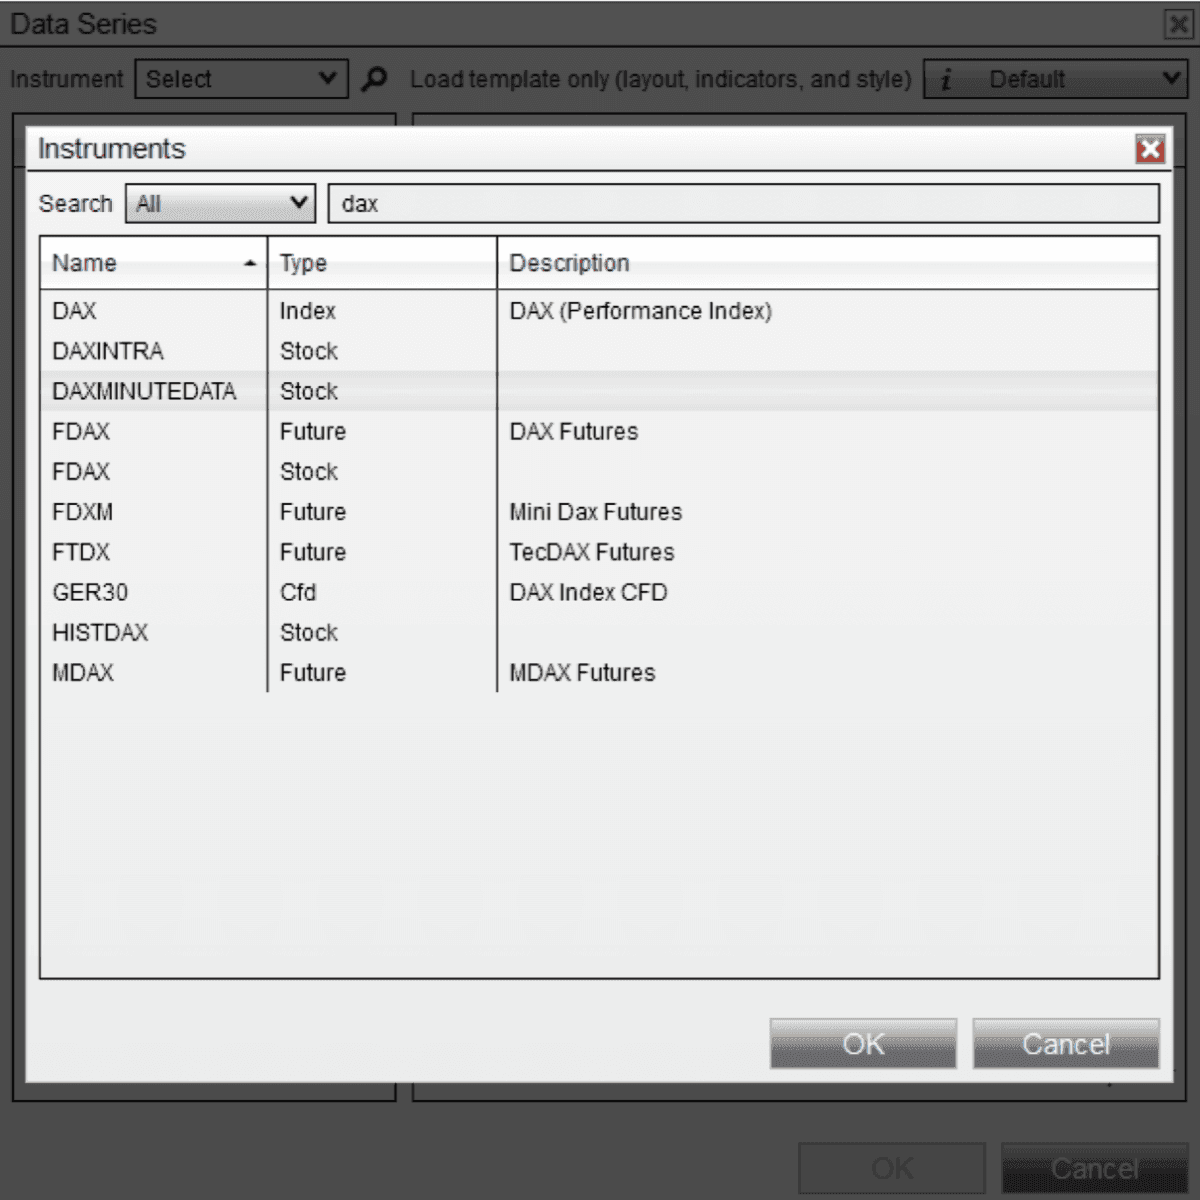Select the MDAX instrument row
1200x1200 pixels.
(599, 672)
